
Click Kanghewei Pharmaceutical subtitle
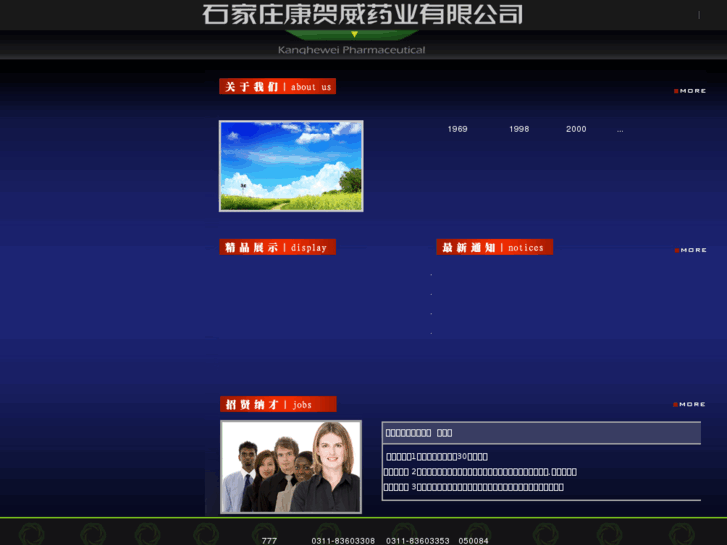351,50
